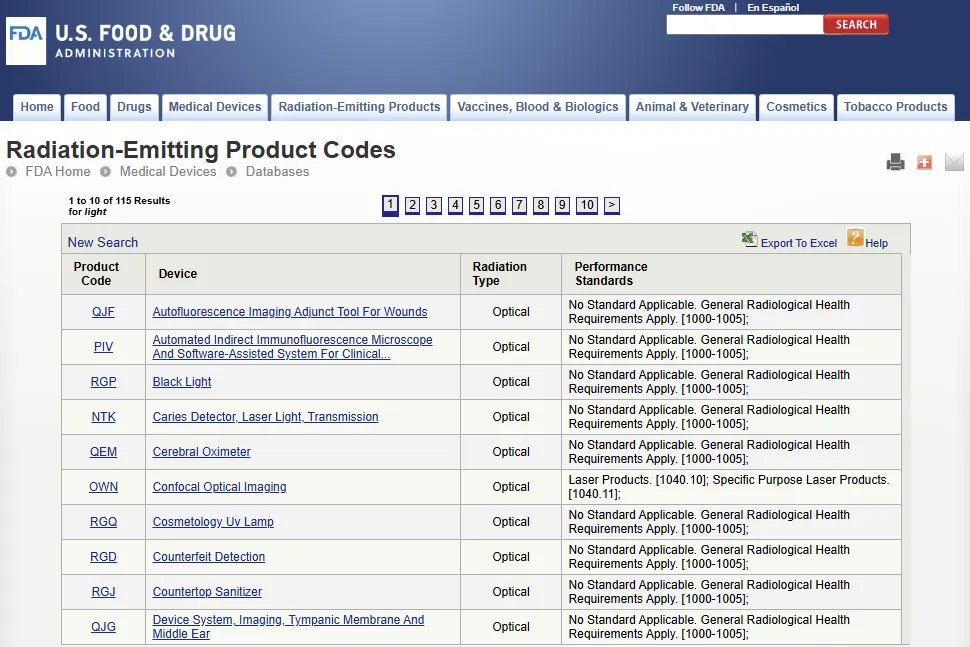Click the orange plus share icon
This screenshot has width=970, height=647.
pyautogui.click(x=924, y=162)
